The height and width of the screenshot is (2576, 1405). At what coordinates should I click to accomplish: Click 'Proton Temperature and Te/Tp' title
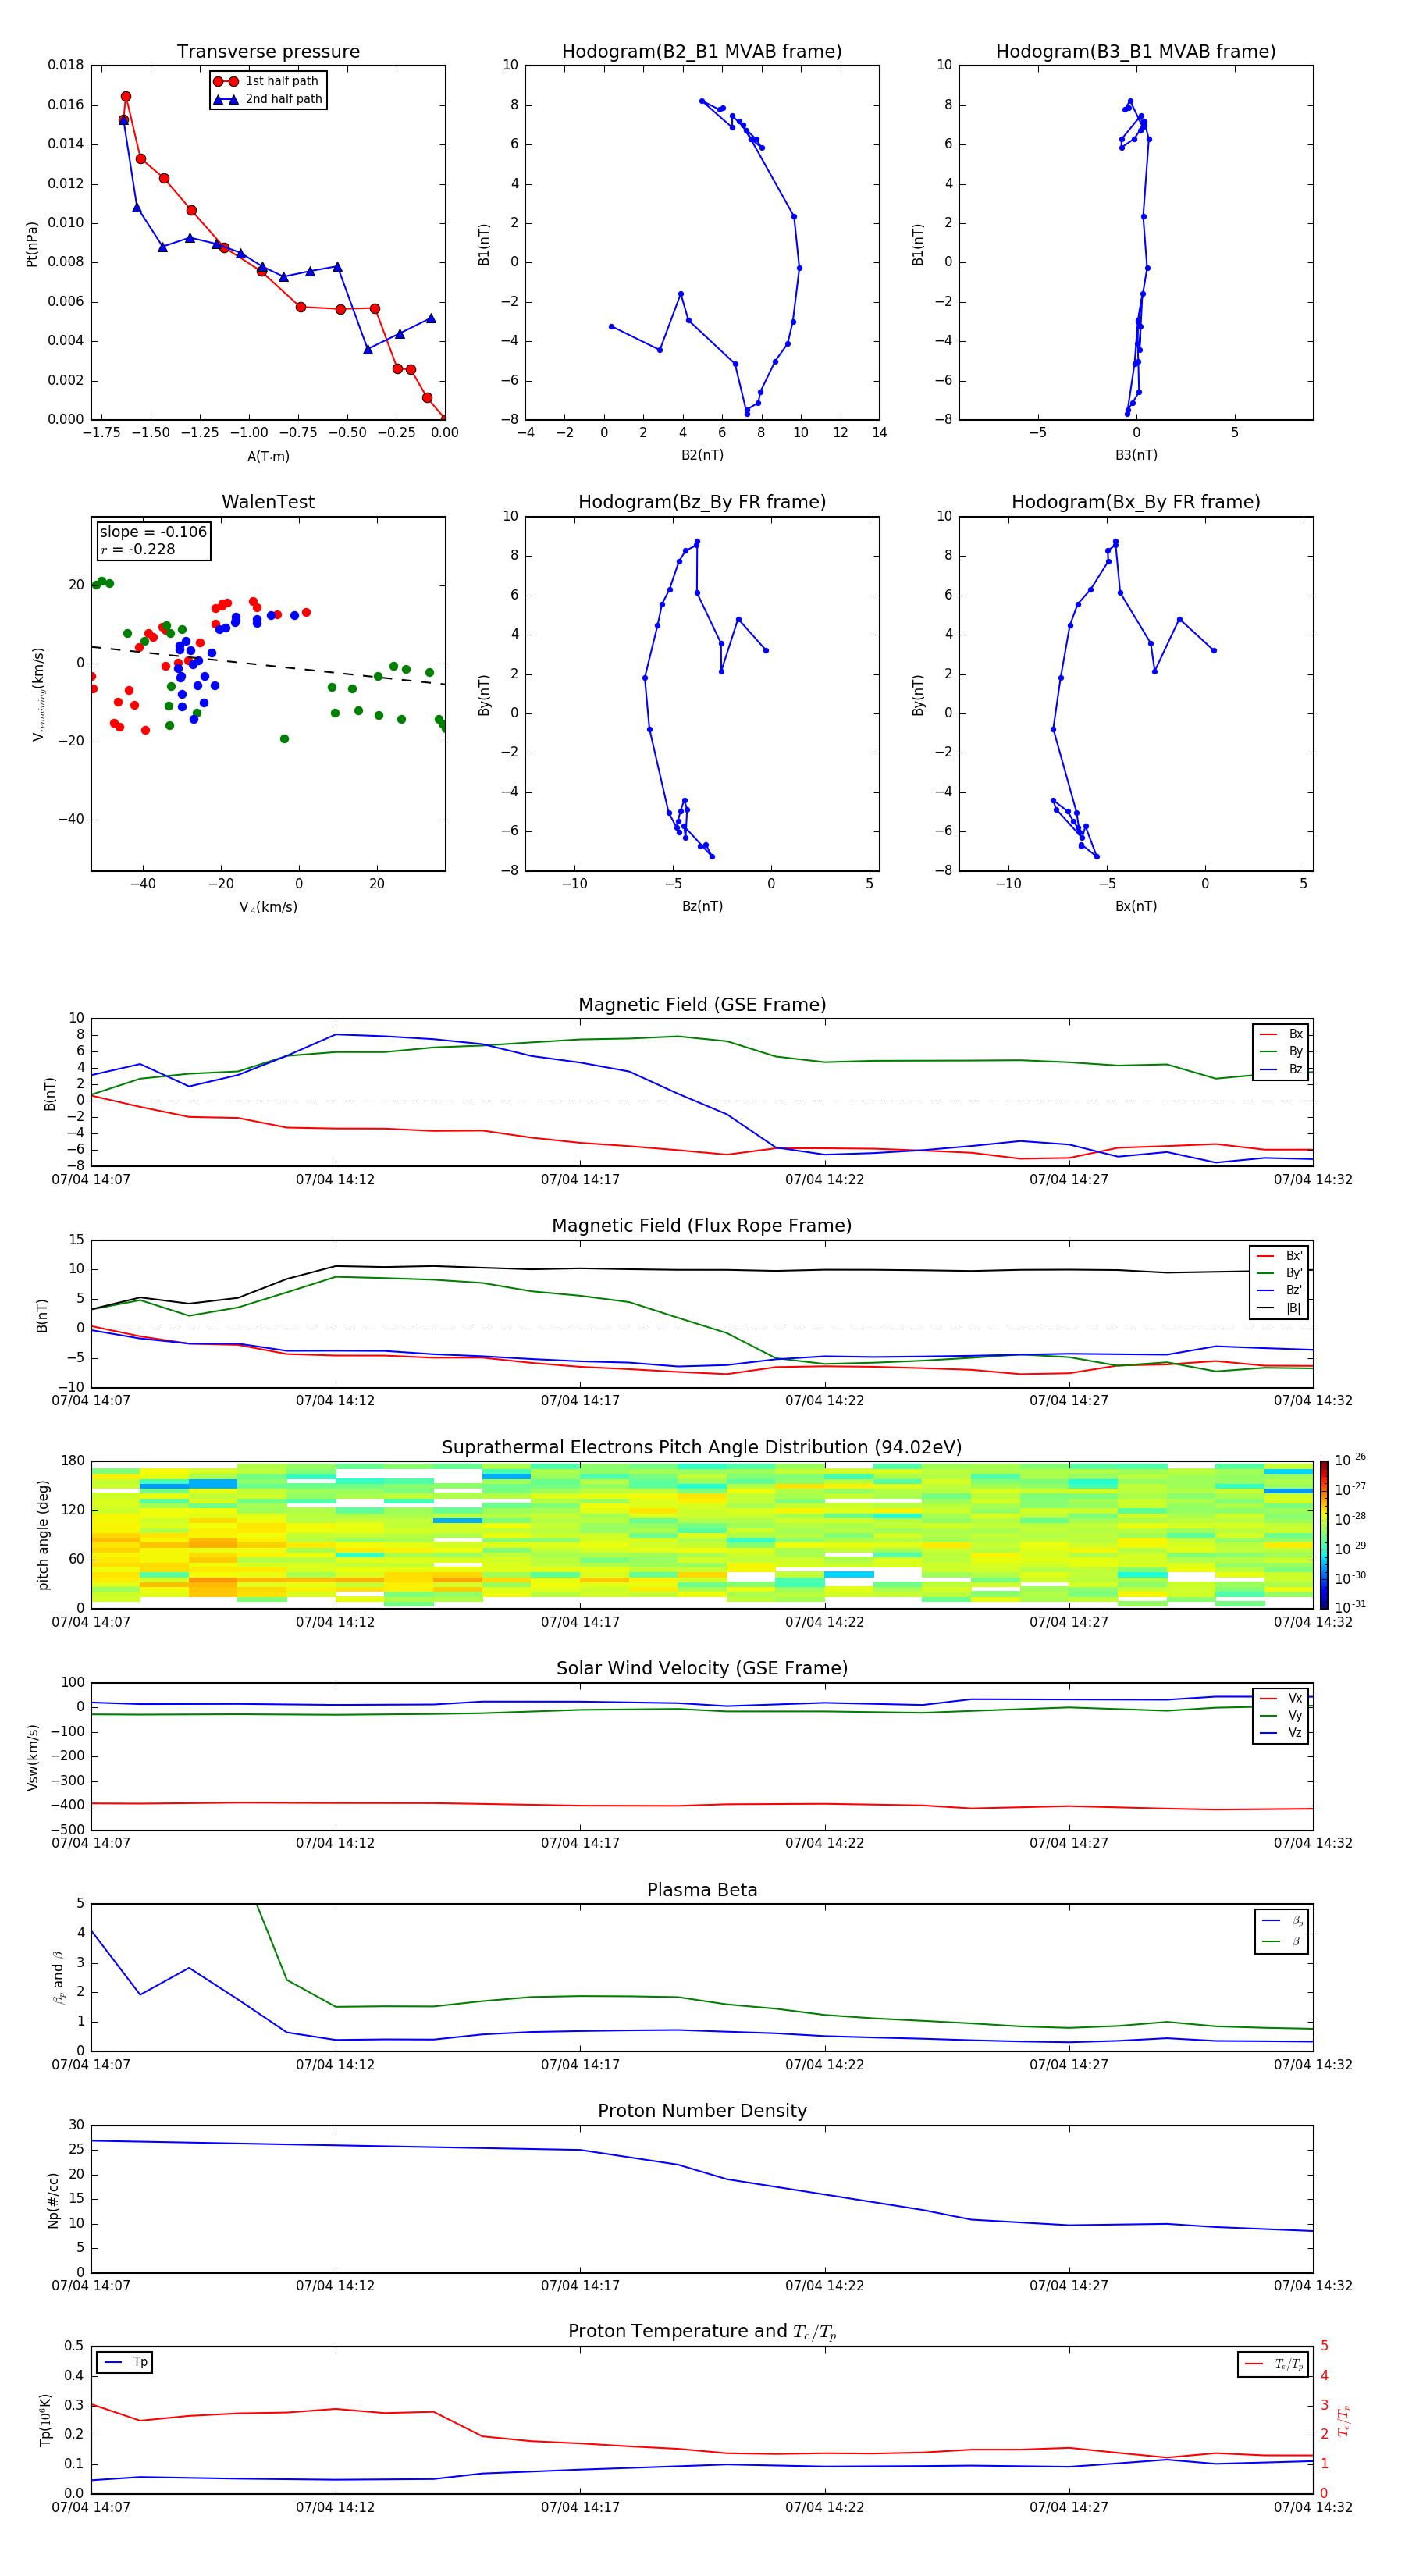point(702,2332)
